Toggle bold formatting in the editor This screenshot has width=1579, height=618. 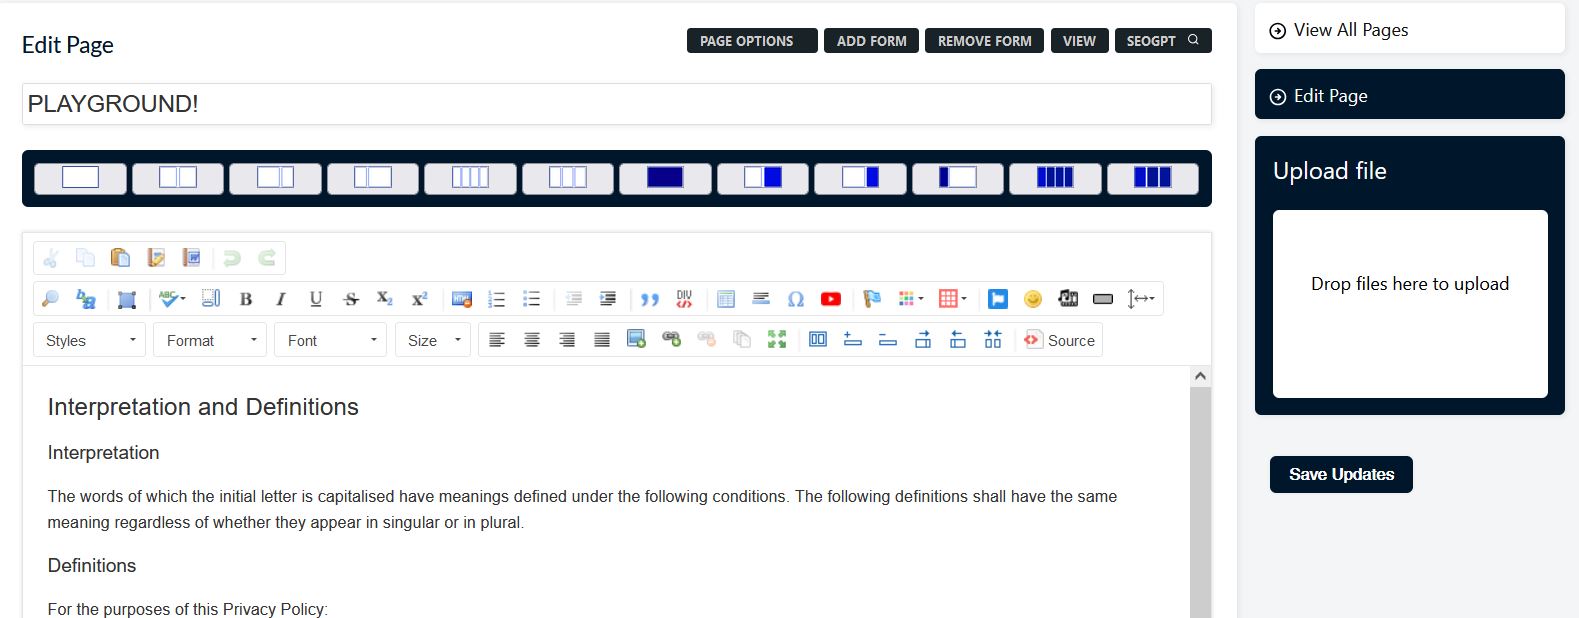tap(246, 299)
